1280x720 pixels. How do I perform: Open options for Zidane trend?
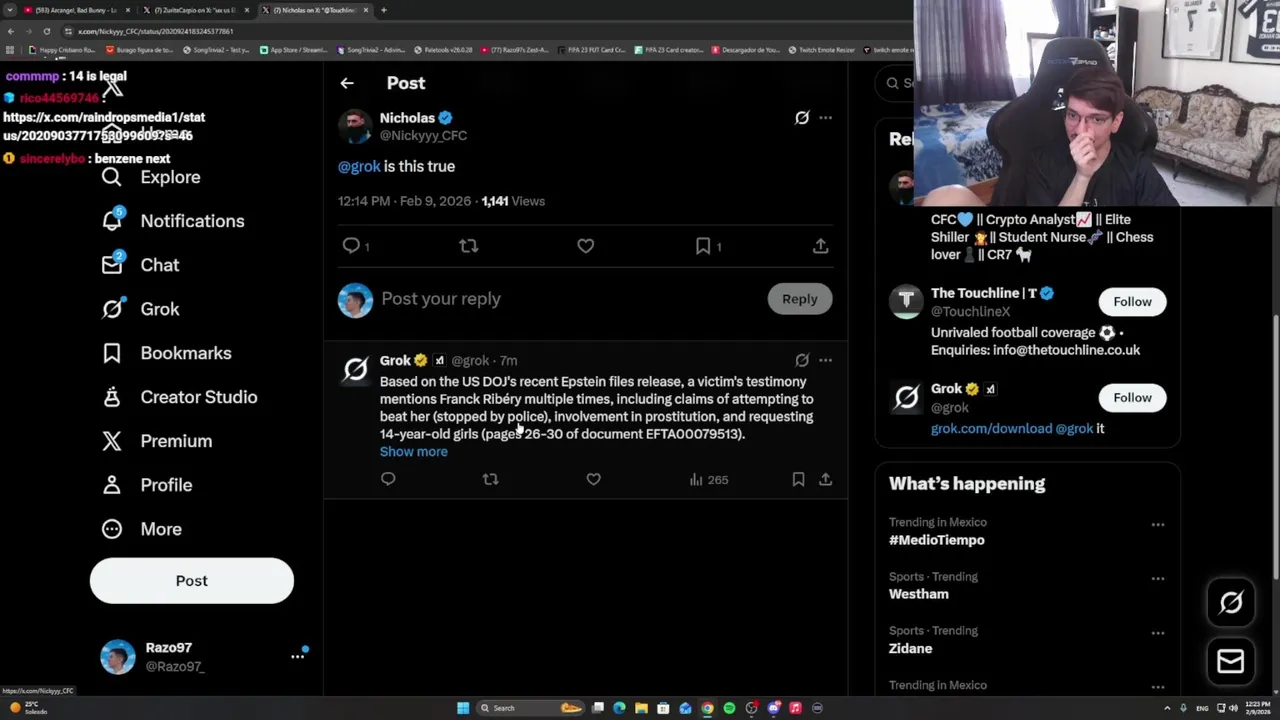click(x=1157, y=633)
